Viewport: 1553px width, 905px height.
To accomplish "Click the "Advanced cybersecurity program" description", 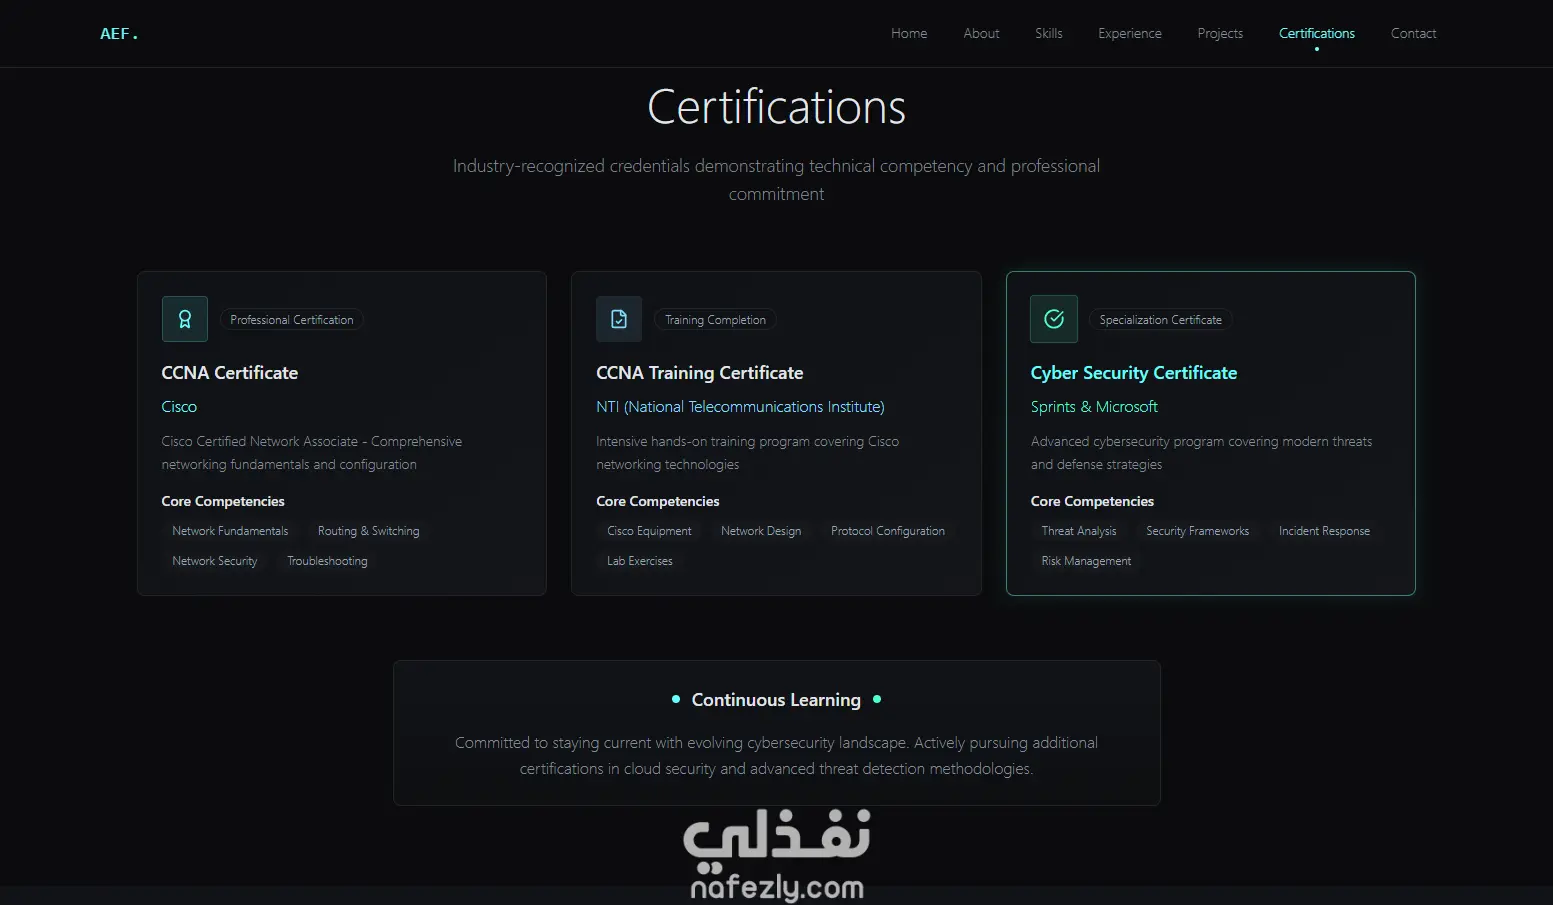I will (x=1202, y=453).
